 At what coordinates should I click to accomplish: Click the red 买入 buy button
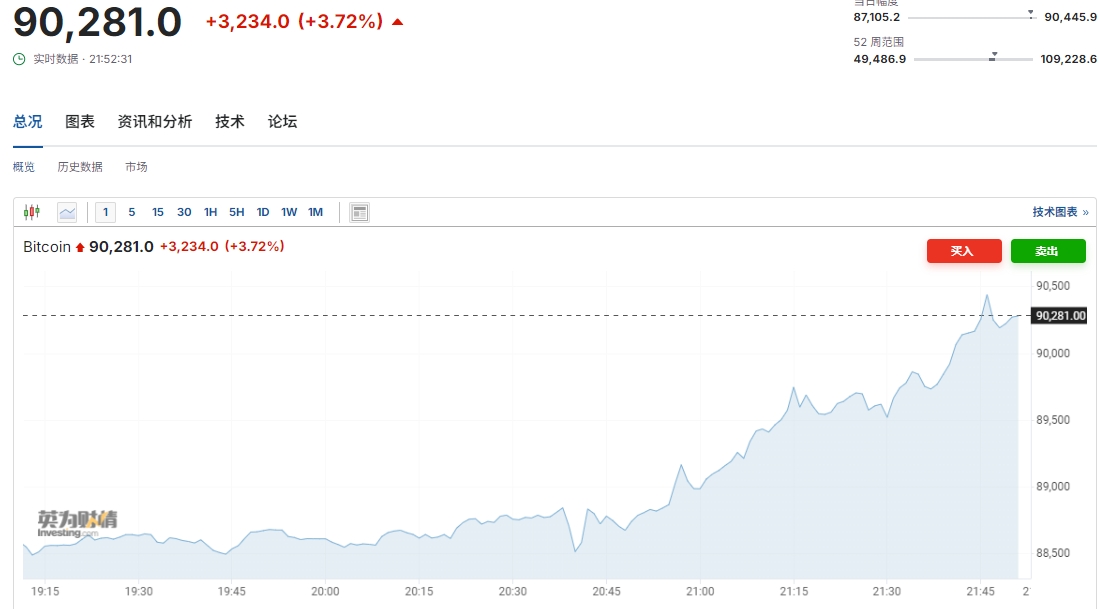point(962,251)
